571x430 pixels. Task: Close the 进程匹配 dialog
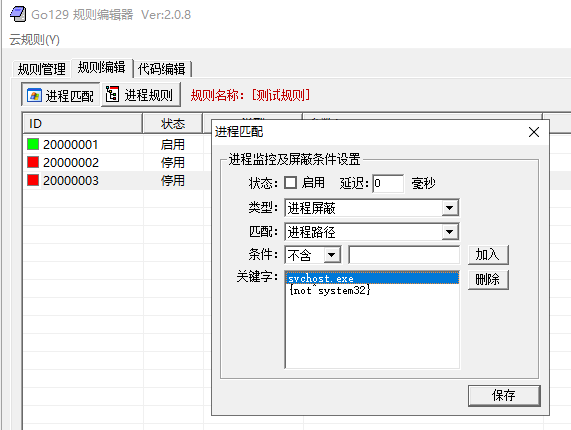pyautogui.click(x=534, y=132)
